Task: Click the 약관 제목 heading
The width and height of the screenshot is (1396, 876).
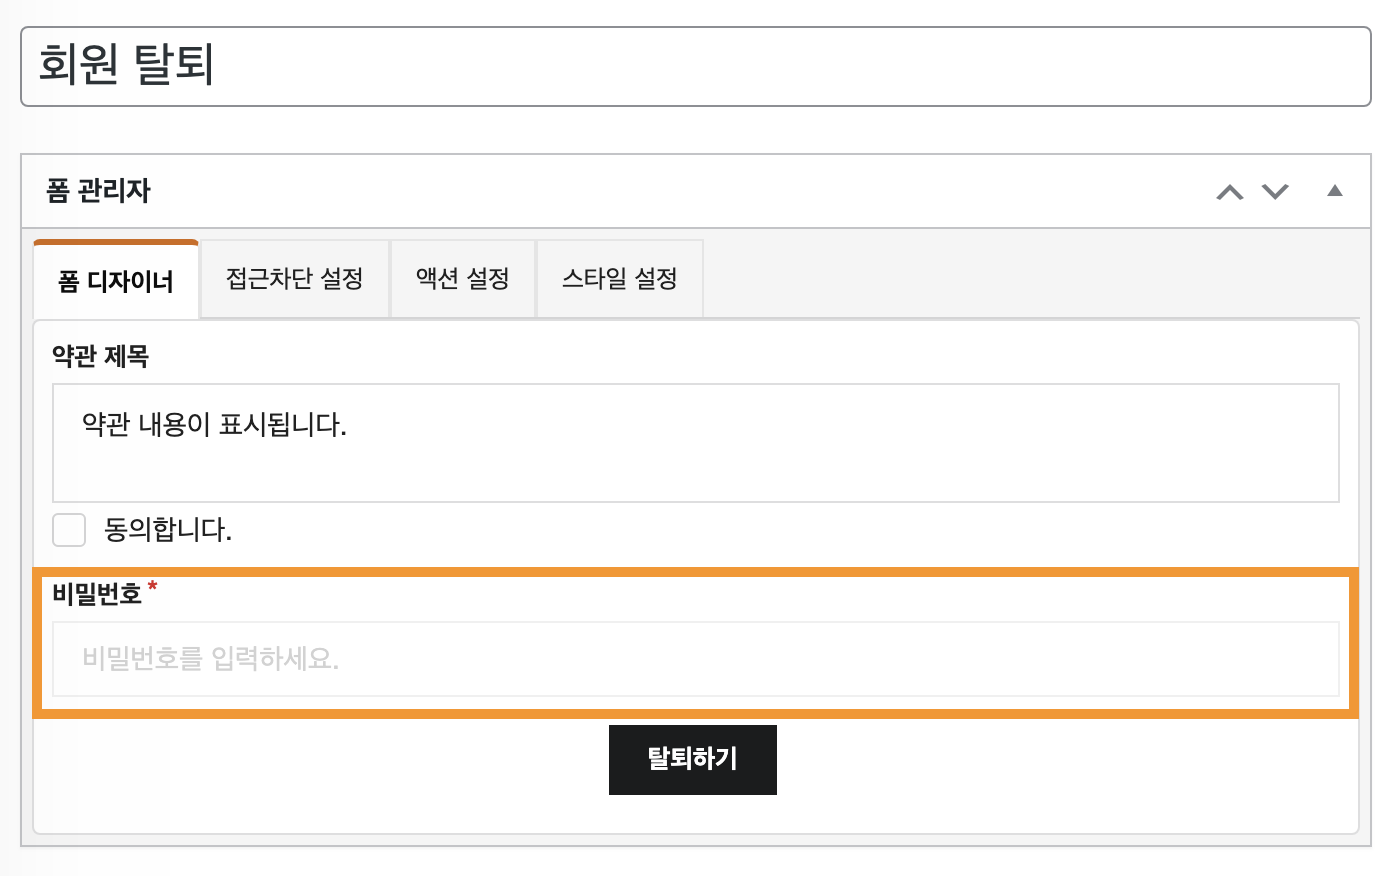Action: pyautogui.click(x=100, y=356)
